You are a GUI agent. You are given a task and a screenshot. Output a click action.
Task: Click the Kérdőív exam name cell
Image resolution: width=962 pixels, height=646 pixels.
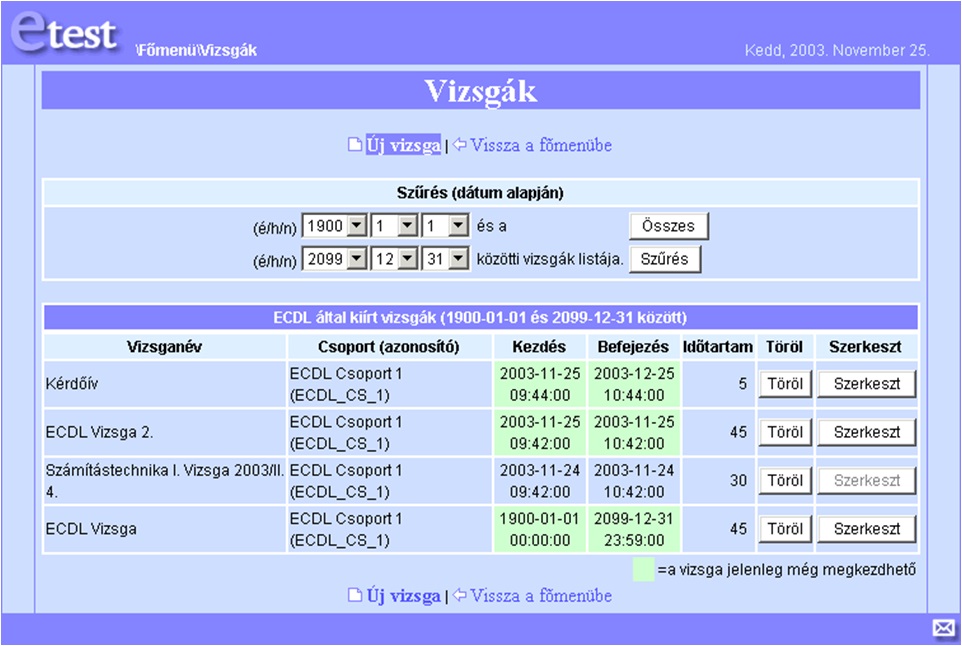pyautogui.click(x=164, y=384)
